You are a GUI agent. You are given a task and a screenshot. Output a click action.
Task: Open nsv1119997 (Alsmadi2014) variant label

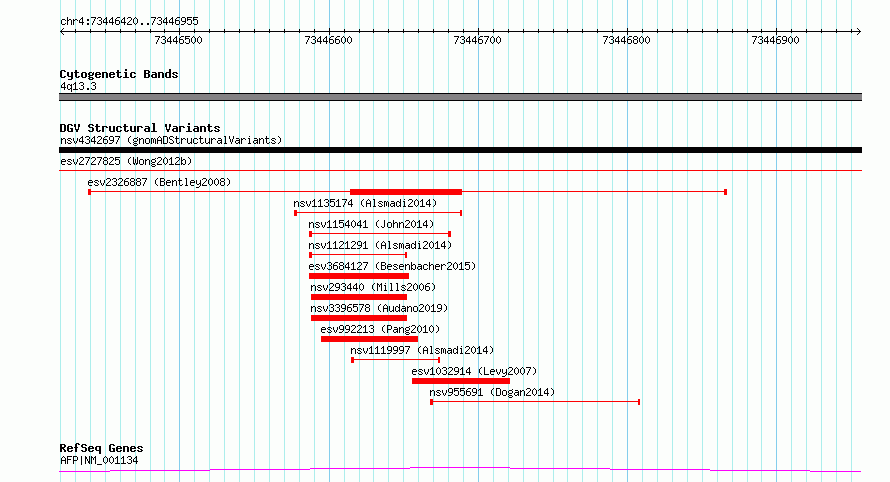[422, 350]
